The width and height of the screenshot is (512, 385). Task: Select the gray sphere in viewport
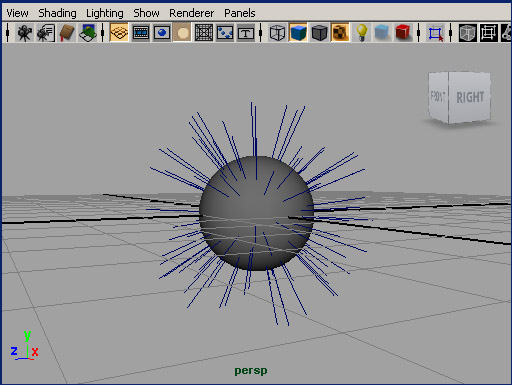[256, 213]
